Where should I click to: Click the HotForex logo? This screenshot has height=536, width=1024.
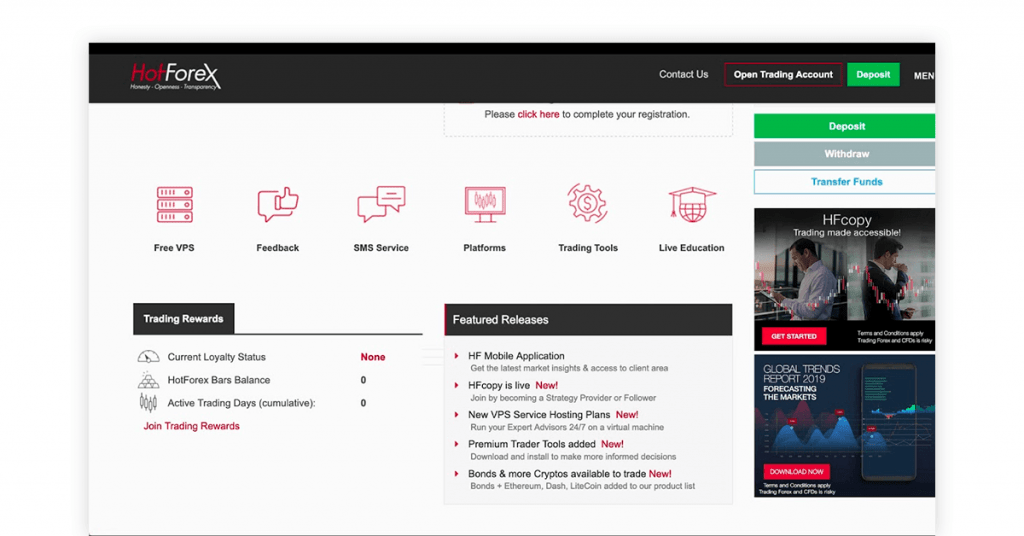[x=175, y=76]
